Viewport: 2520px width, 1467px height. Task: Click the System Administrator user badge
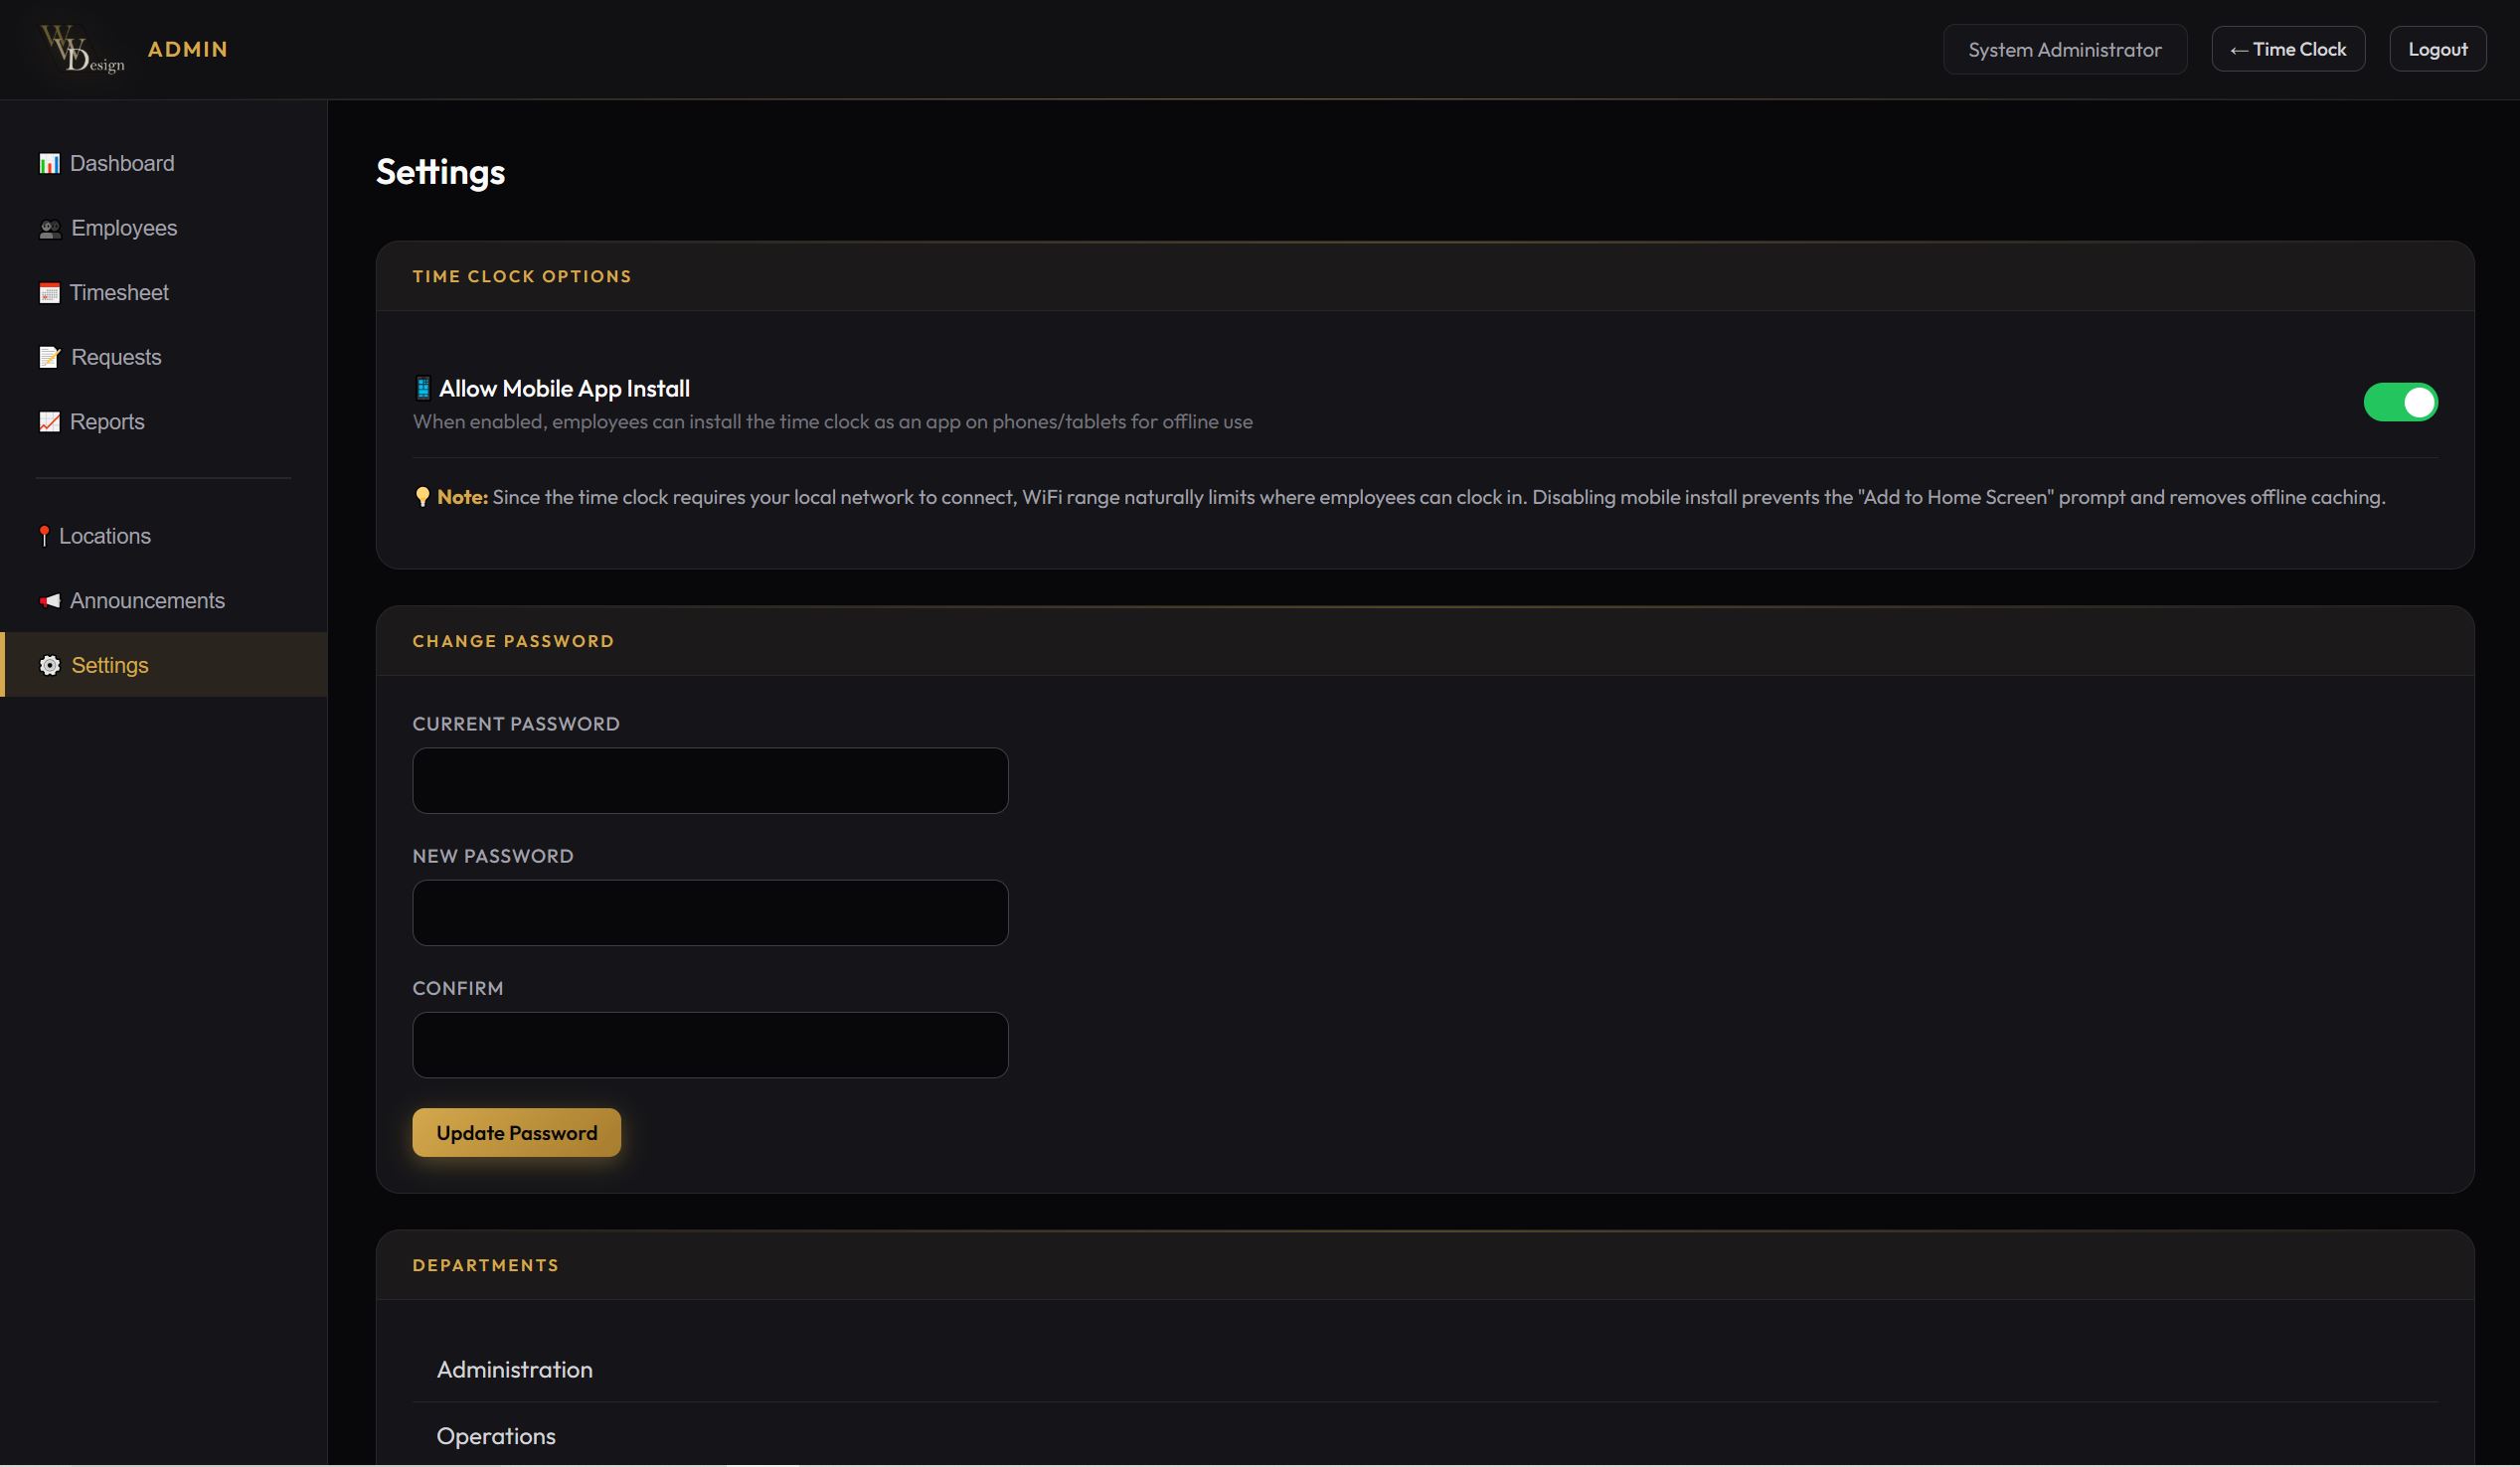pos(2064,49)
